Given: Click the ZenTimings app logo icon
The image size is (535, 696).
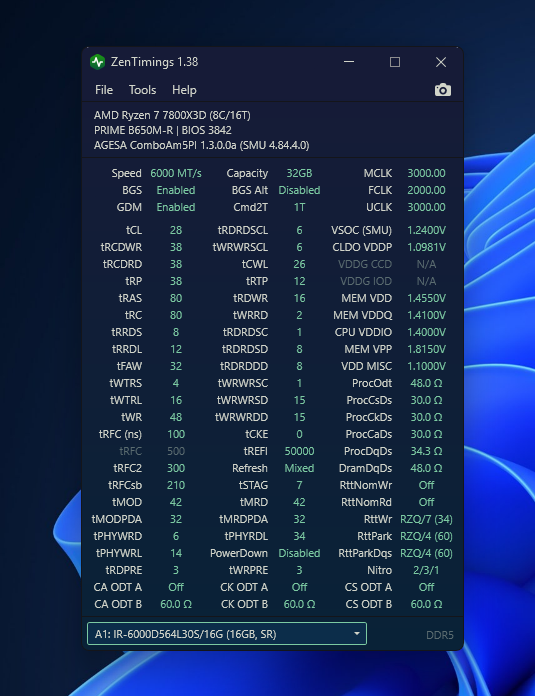Looking at the screenshot, I should (97, 62).
